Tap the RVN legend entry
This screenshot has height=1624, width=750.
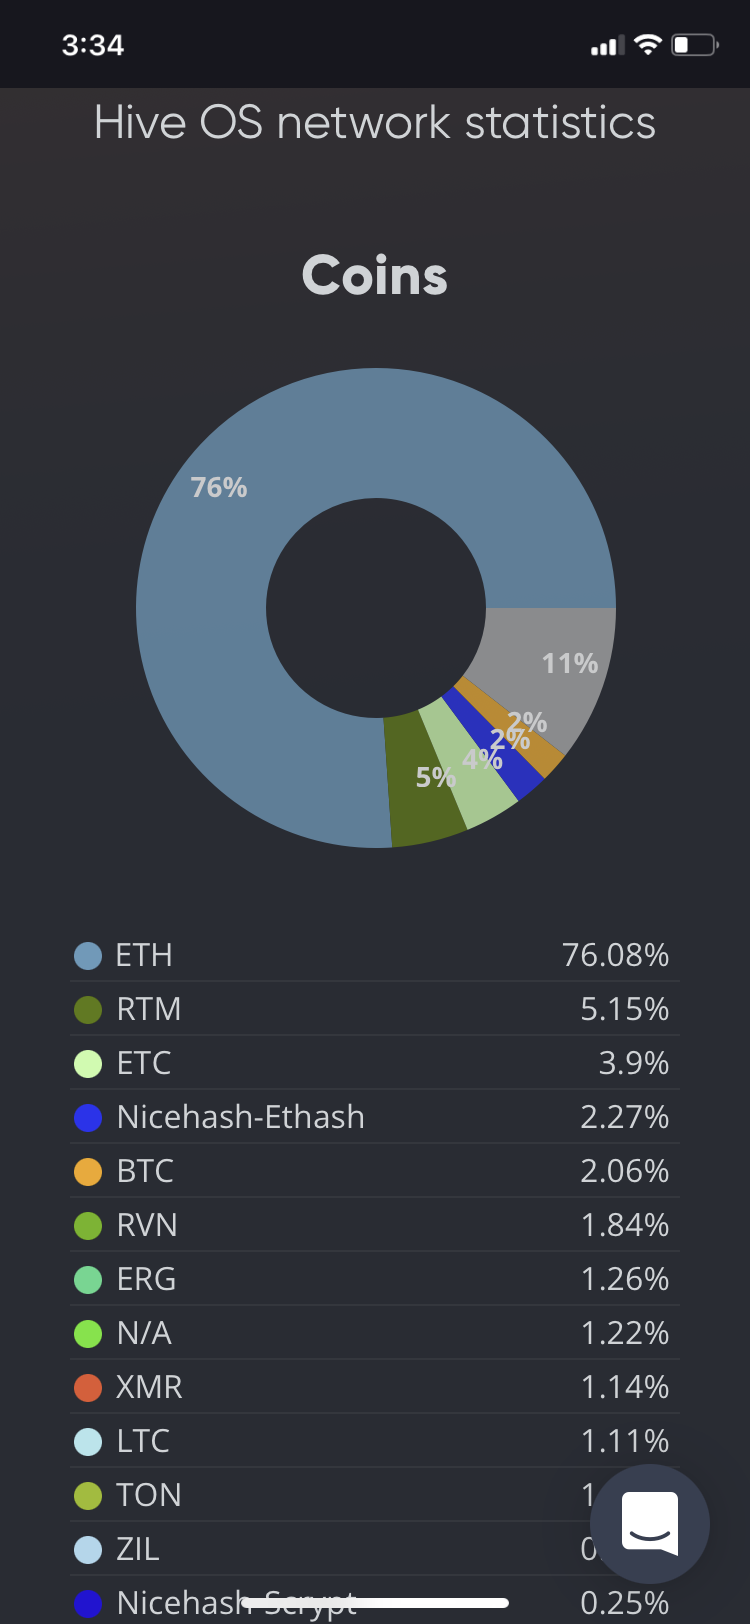(375, 1225)
